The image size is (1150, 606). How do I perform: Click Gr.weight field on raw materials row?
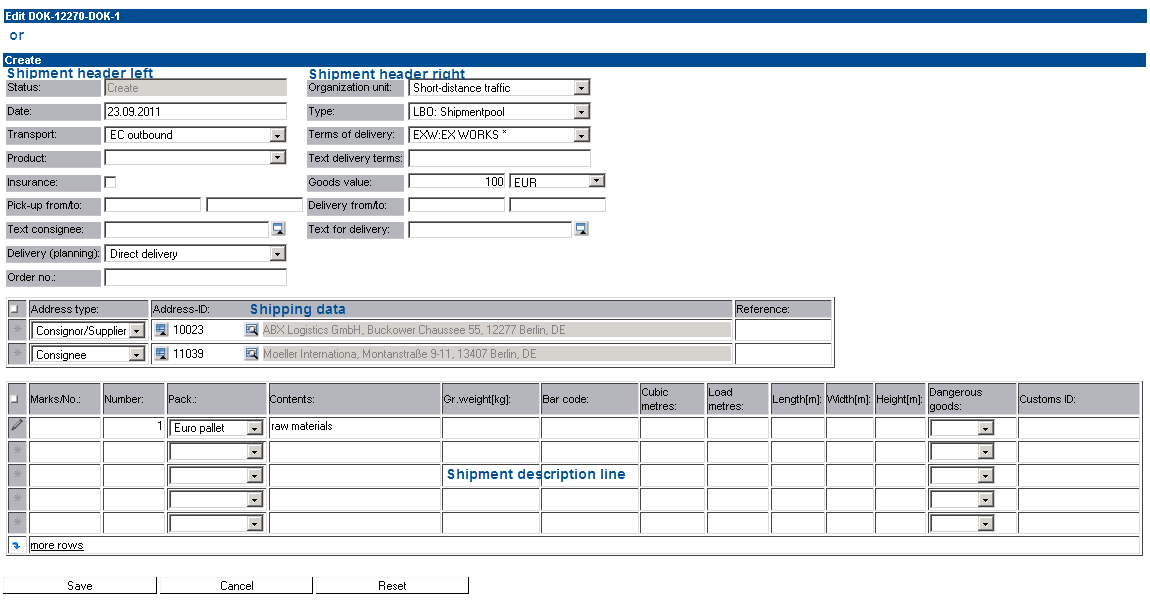point(491,427)
